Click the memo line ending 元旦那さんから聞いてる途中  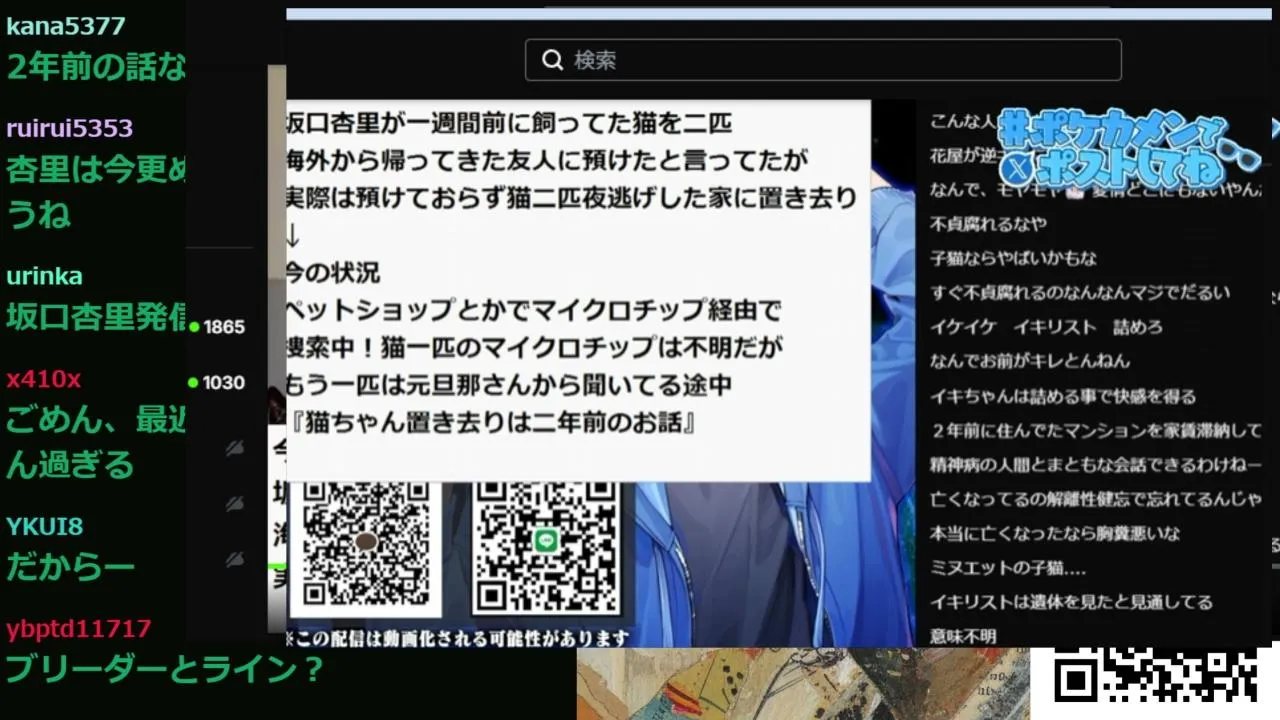click(509, 385)
